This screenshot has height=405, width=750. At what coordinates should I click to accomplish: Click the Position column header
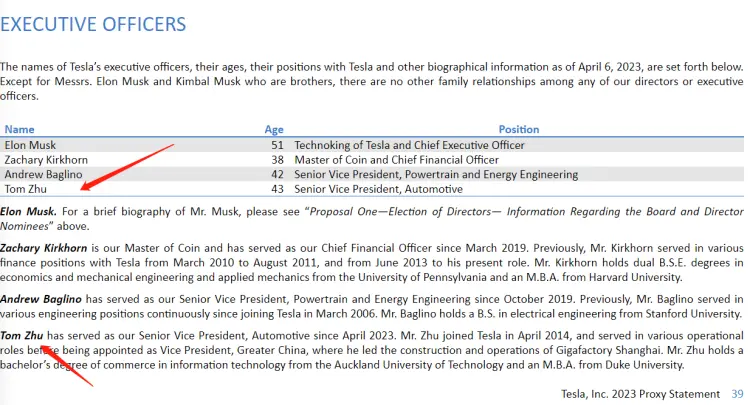click(519, 129)
